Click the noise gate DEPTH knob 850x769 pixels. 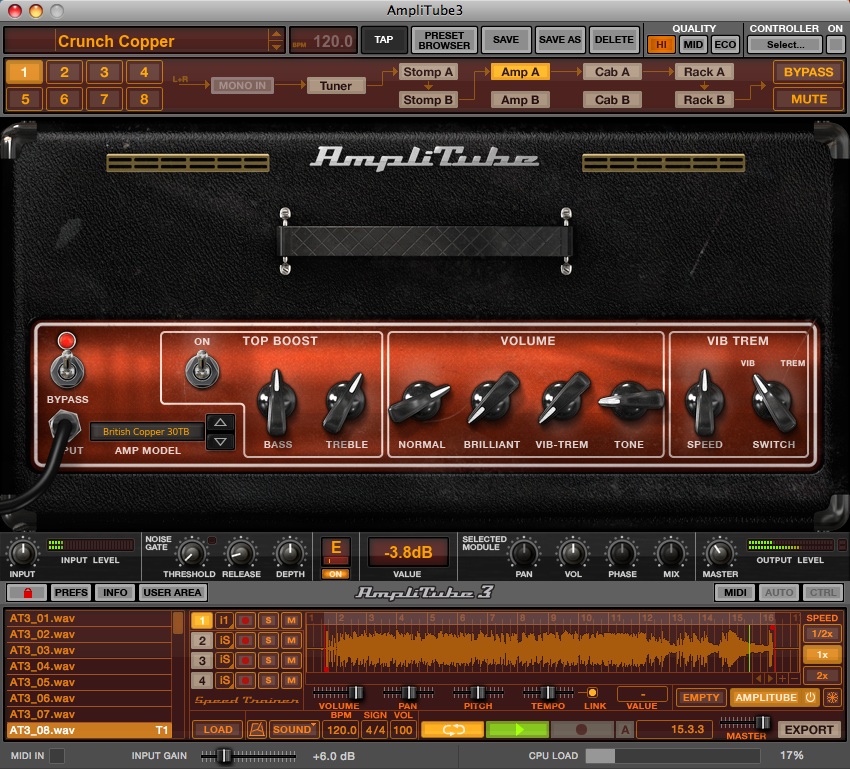290,553
